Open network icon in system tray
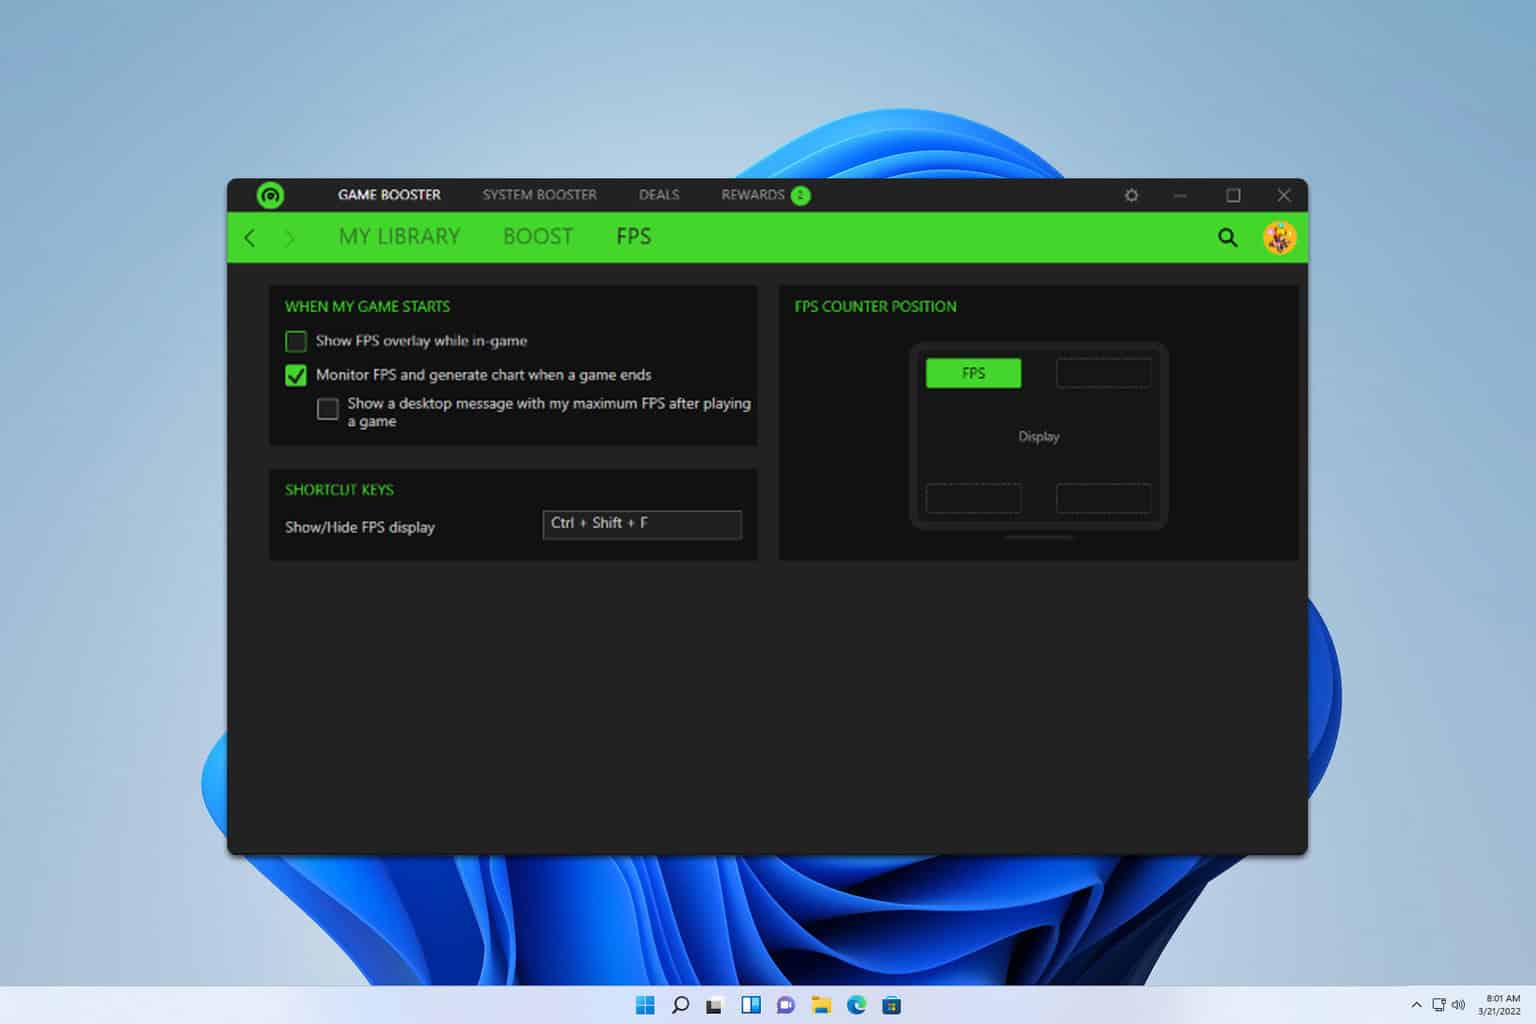The image size is (1536, 1024). pos(1438,1005)
